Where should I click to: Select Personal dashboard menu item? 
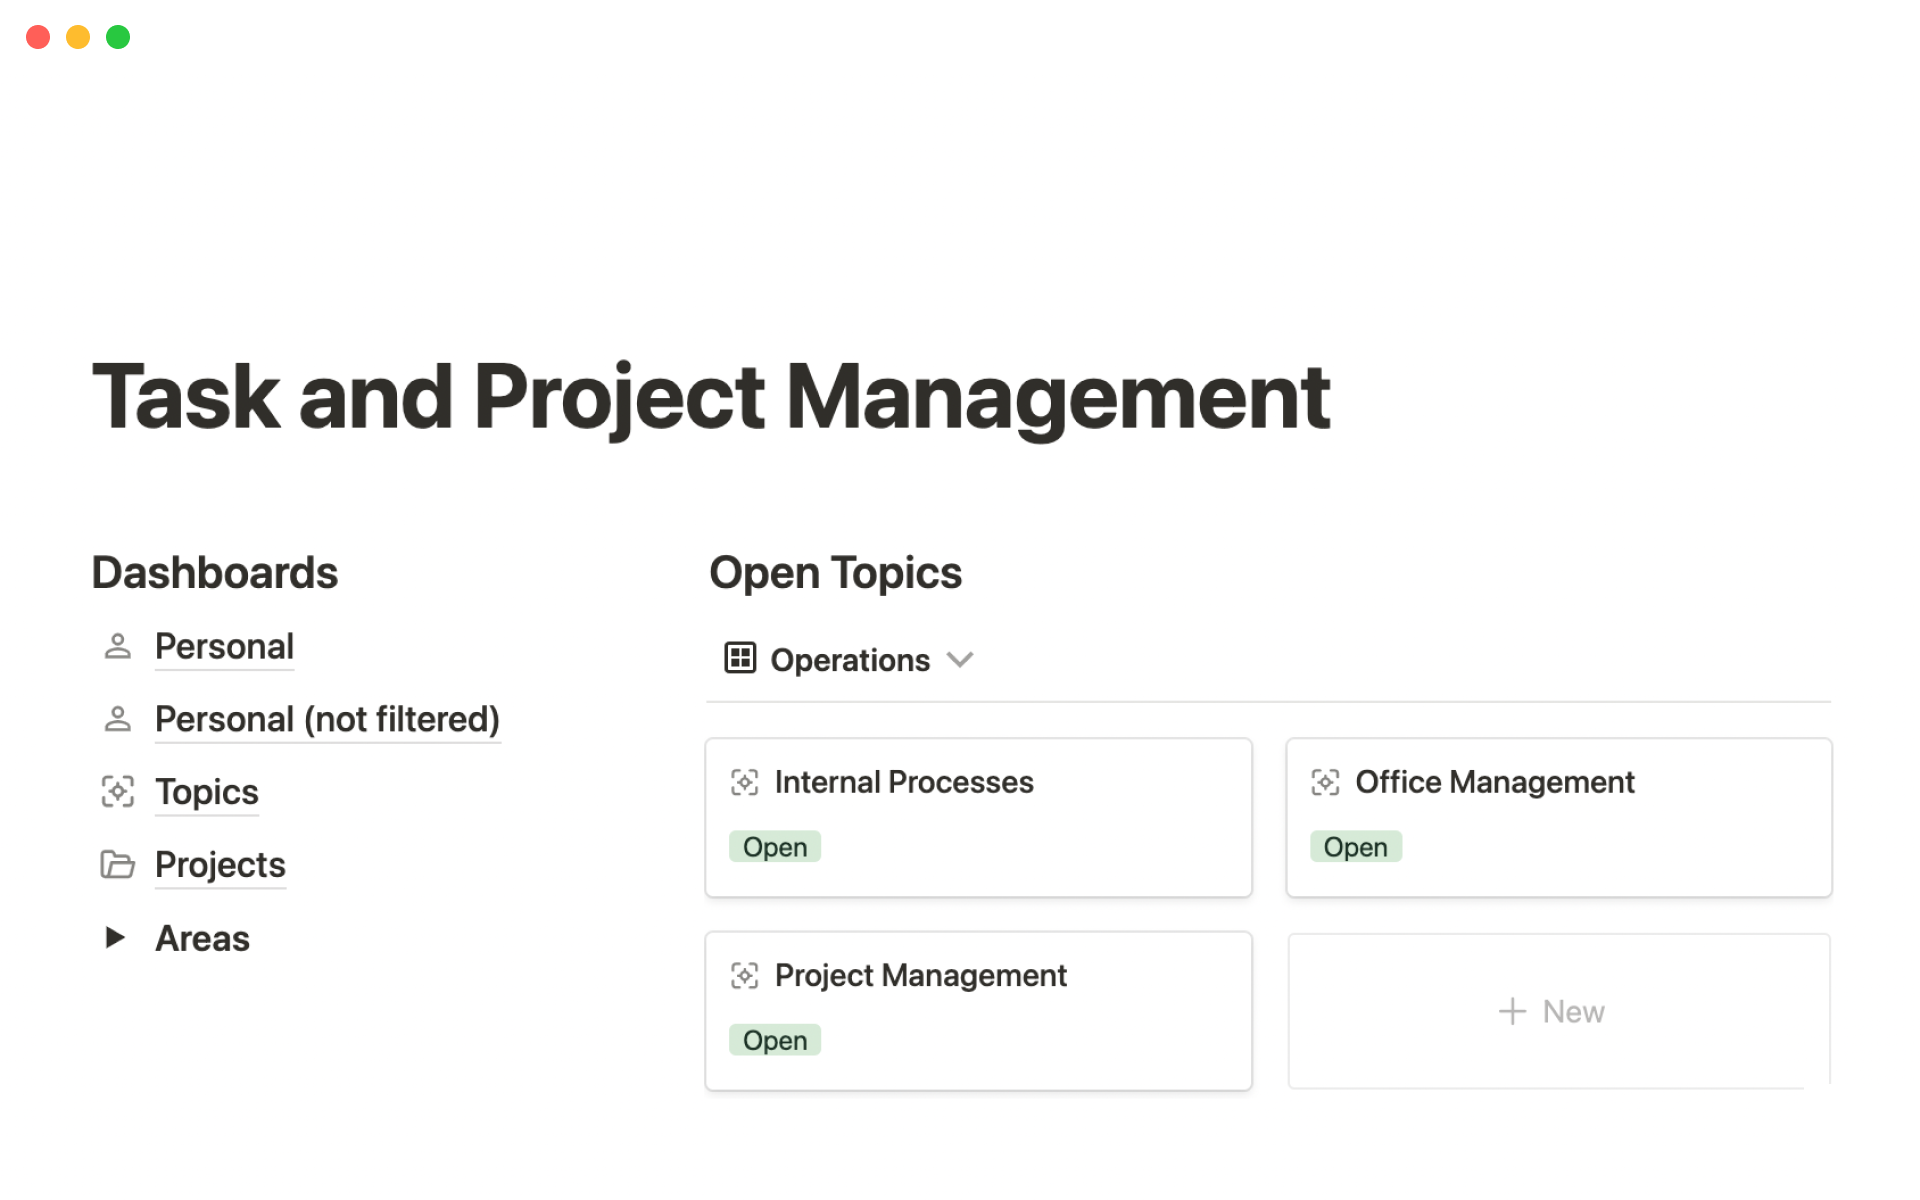point(225,646)
